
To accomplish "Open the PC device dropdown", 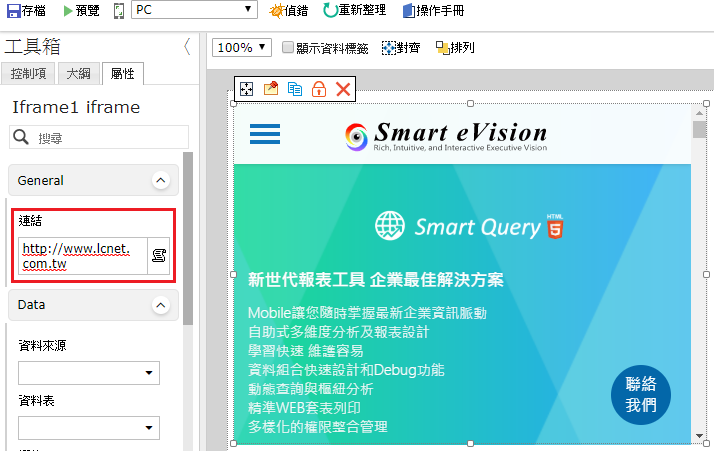I will tap(194, 10).
